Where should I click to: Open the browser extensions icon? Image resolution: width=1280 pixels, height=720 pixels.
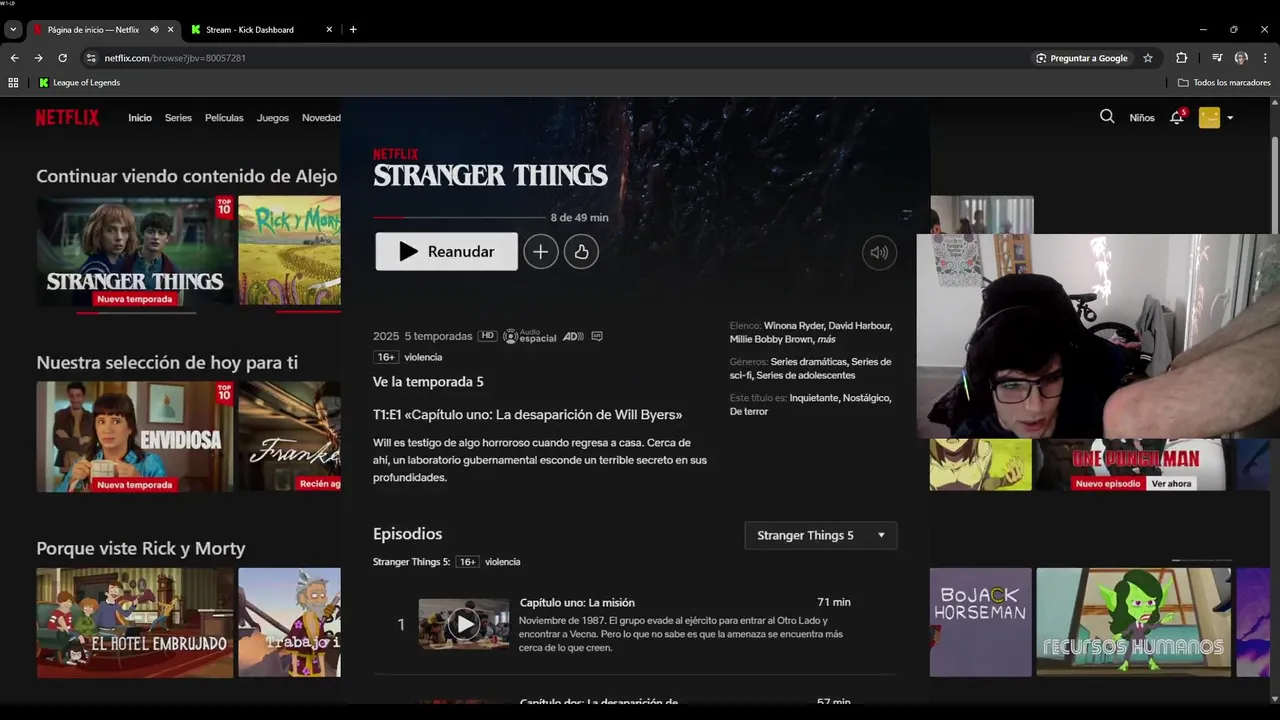click(x=1181, y=58)
